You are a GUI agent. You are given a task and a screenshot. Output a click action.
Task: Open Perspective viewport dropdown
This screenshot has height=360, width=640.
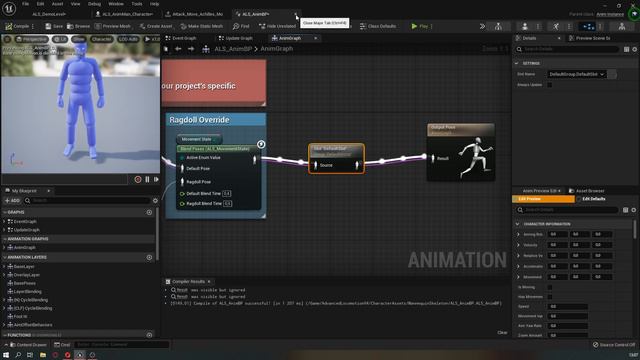click(31, 39)
